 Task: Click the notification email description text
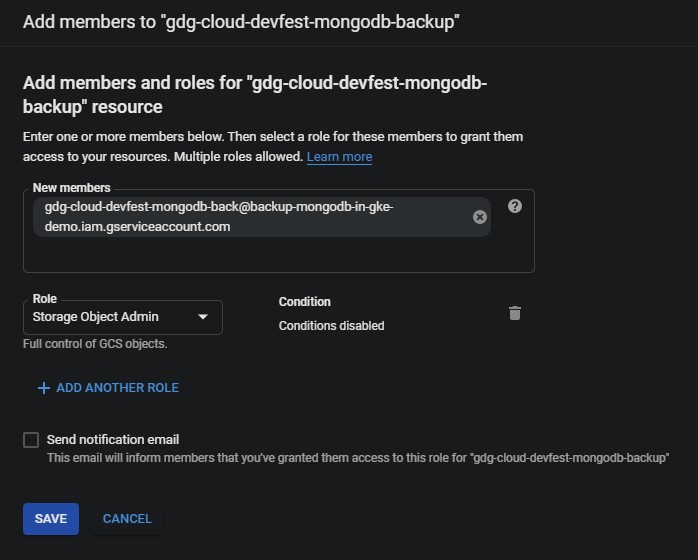click(x=357, y=458)
